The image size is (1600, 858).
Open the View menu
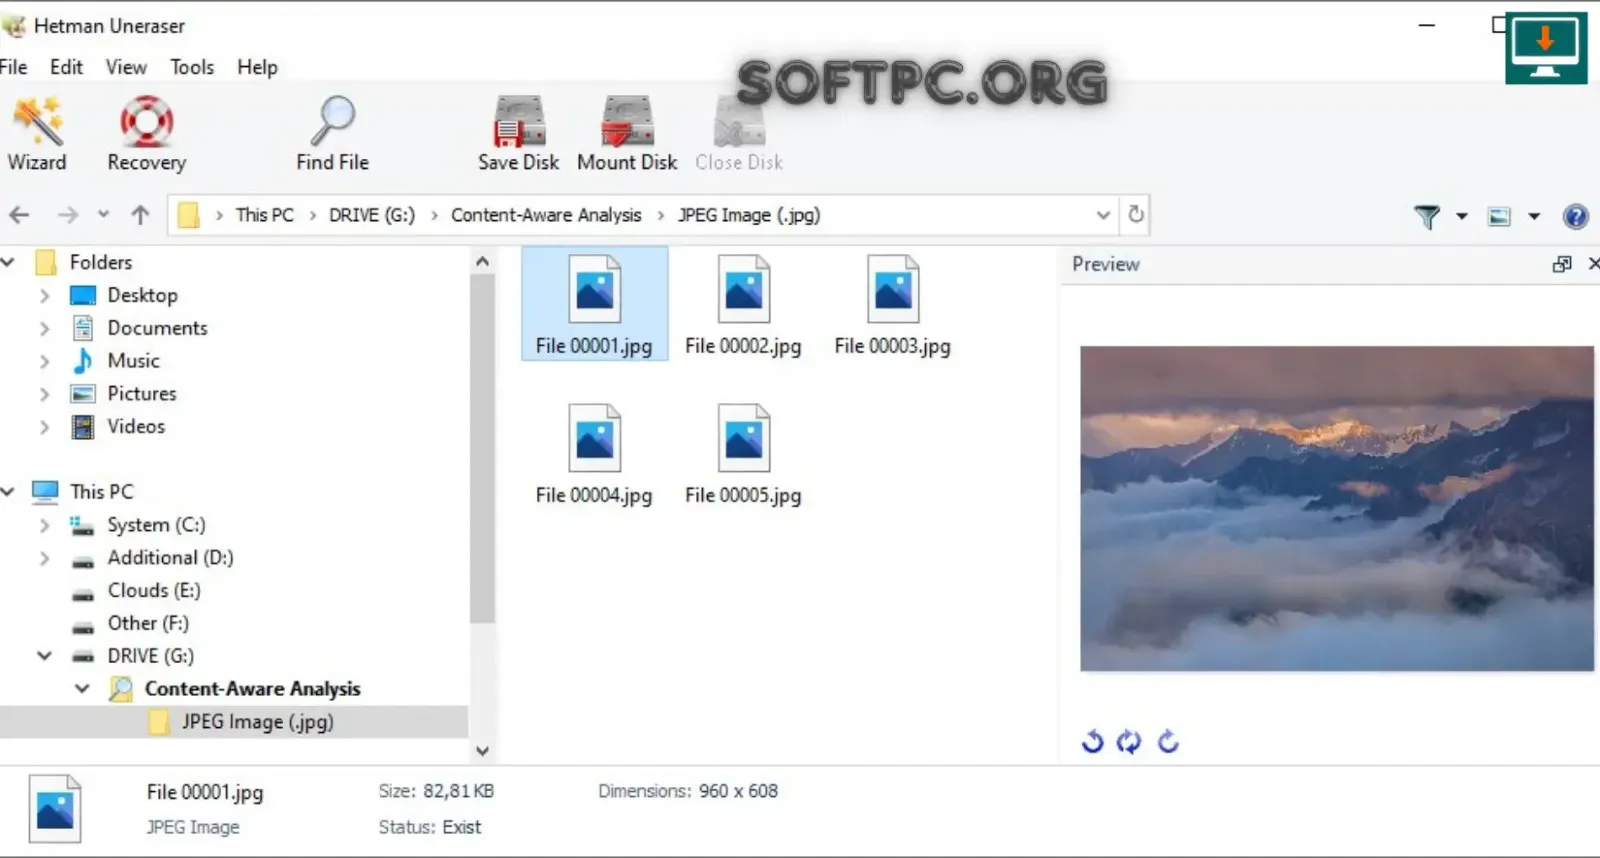click(126, 67)
